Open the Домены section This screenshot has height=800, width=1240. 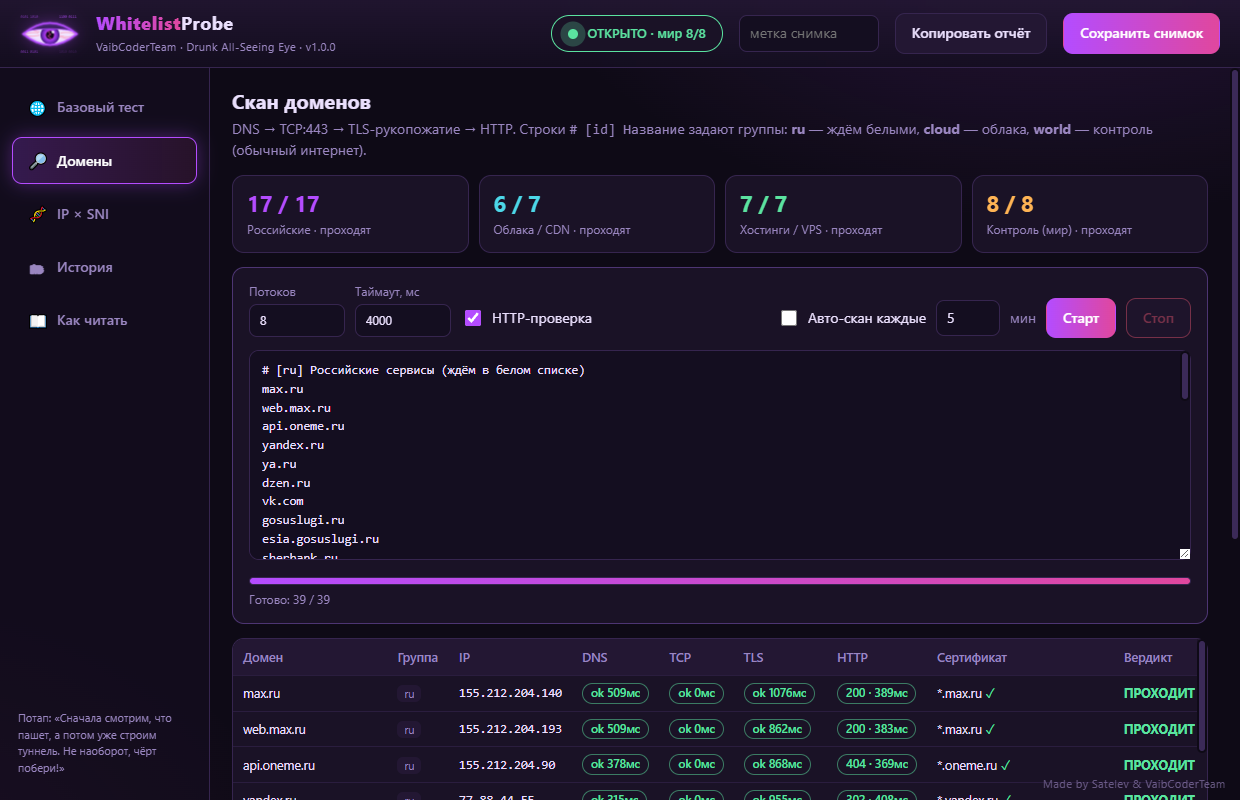click(104, 161)
